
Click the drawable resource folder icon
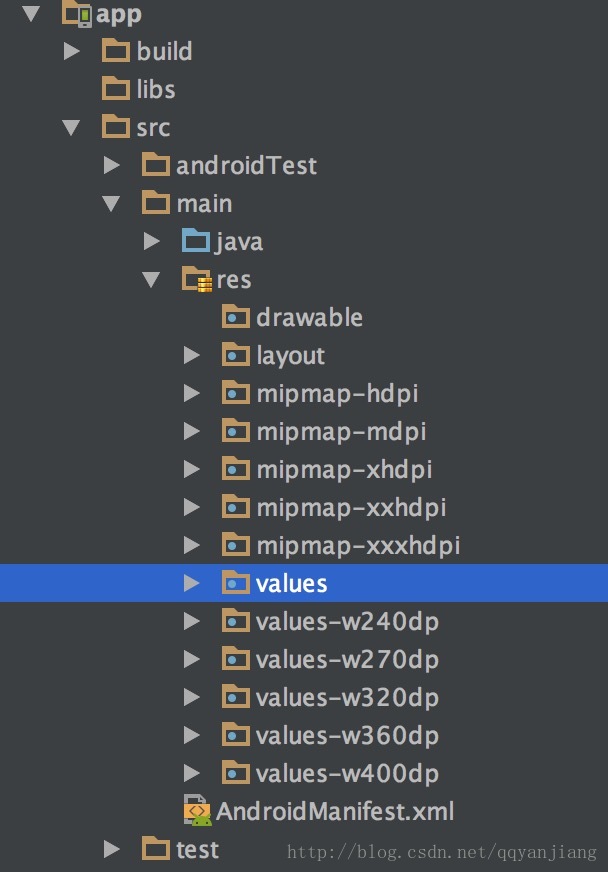(236, 317)
